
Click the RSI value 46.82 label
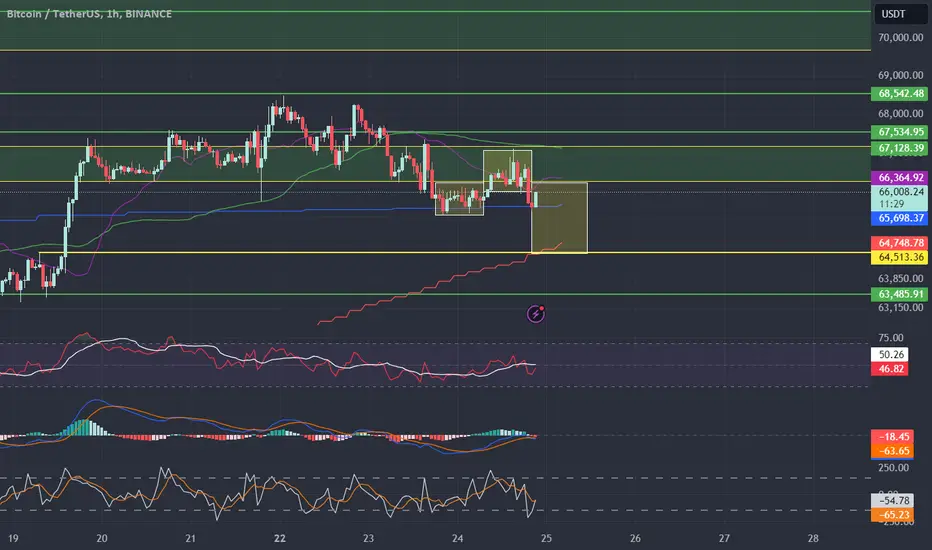click(890, 369)
